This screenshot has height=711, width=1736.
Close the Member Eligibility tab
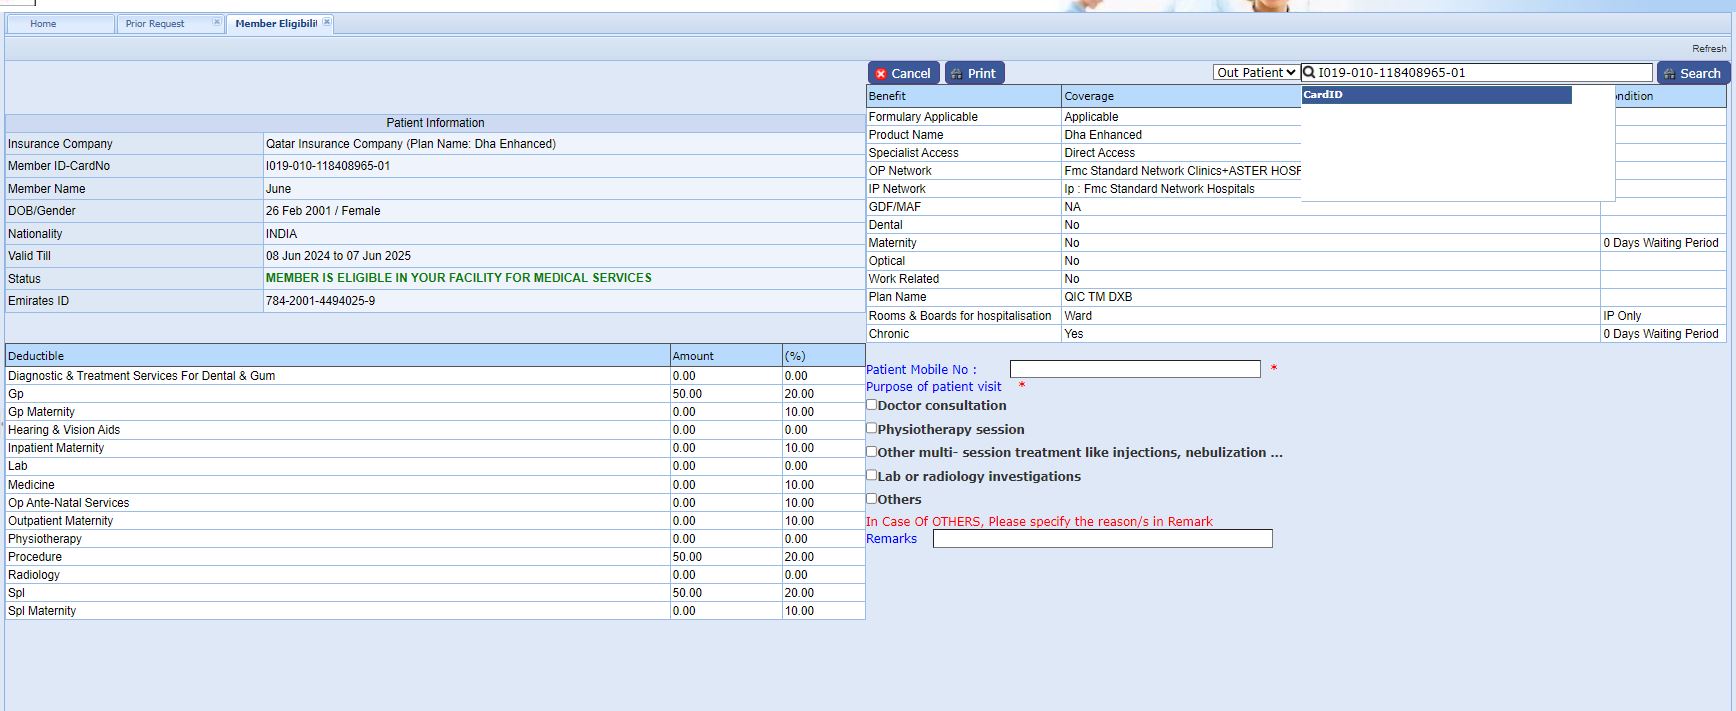point(326,22)
